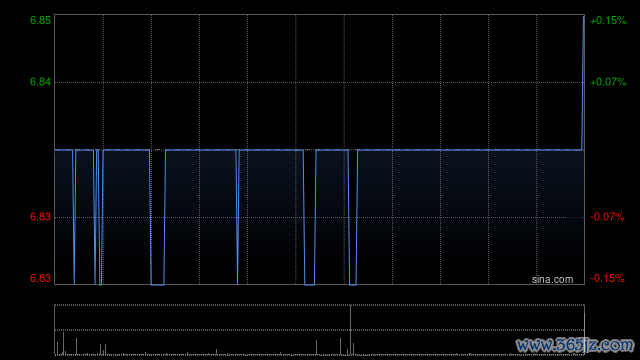
Task: Select the volume bar just left of the tallest bar
Action: pyautogui.click(x=348, y=352)
